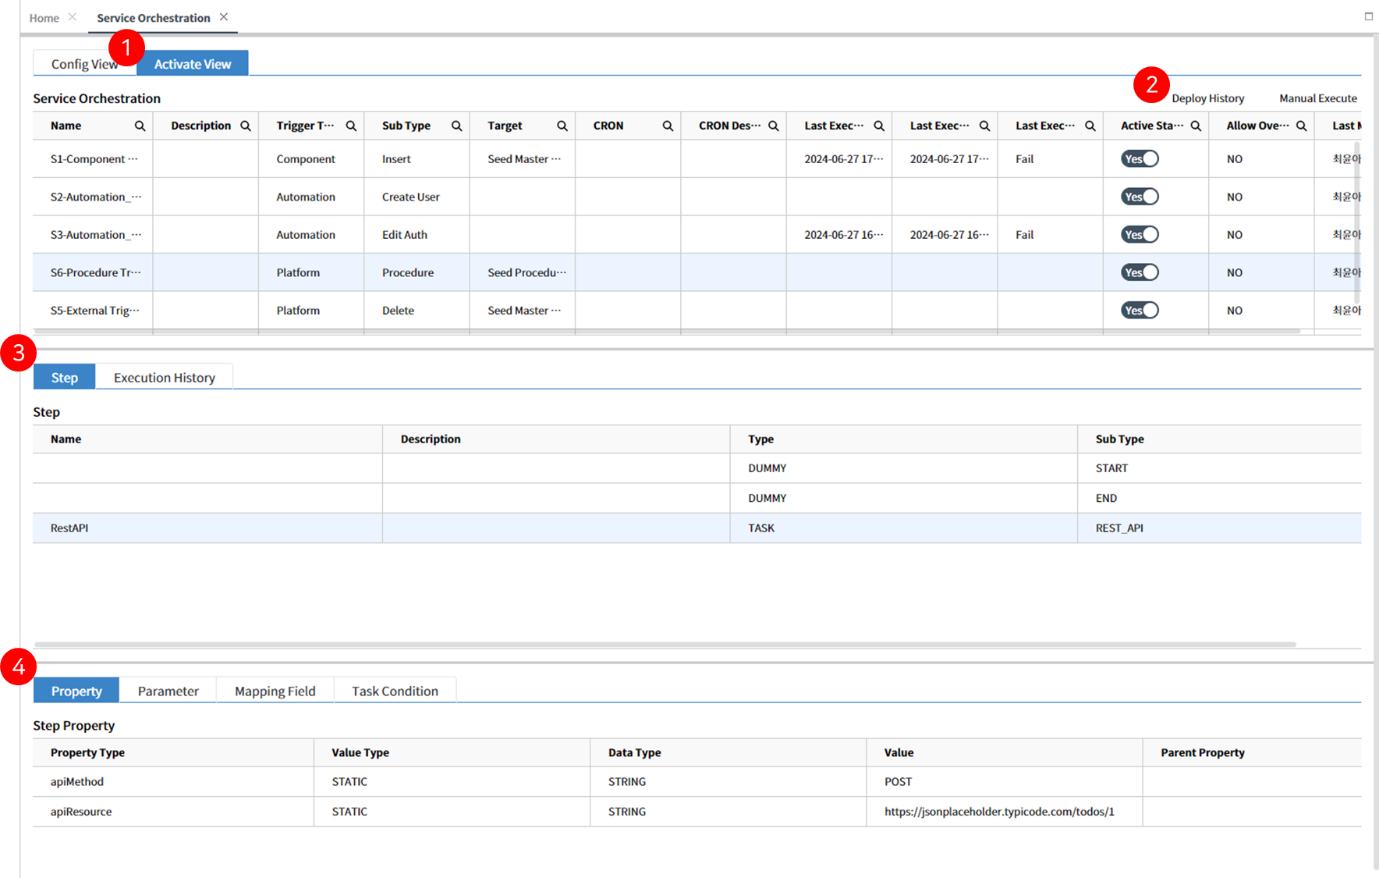
Task: Toggle Active status for S2-Automation row
Action: point(1140,197)
